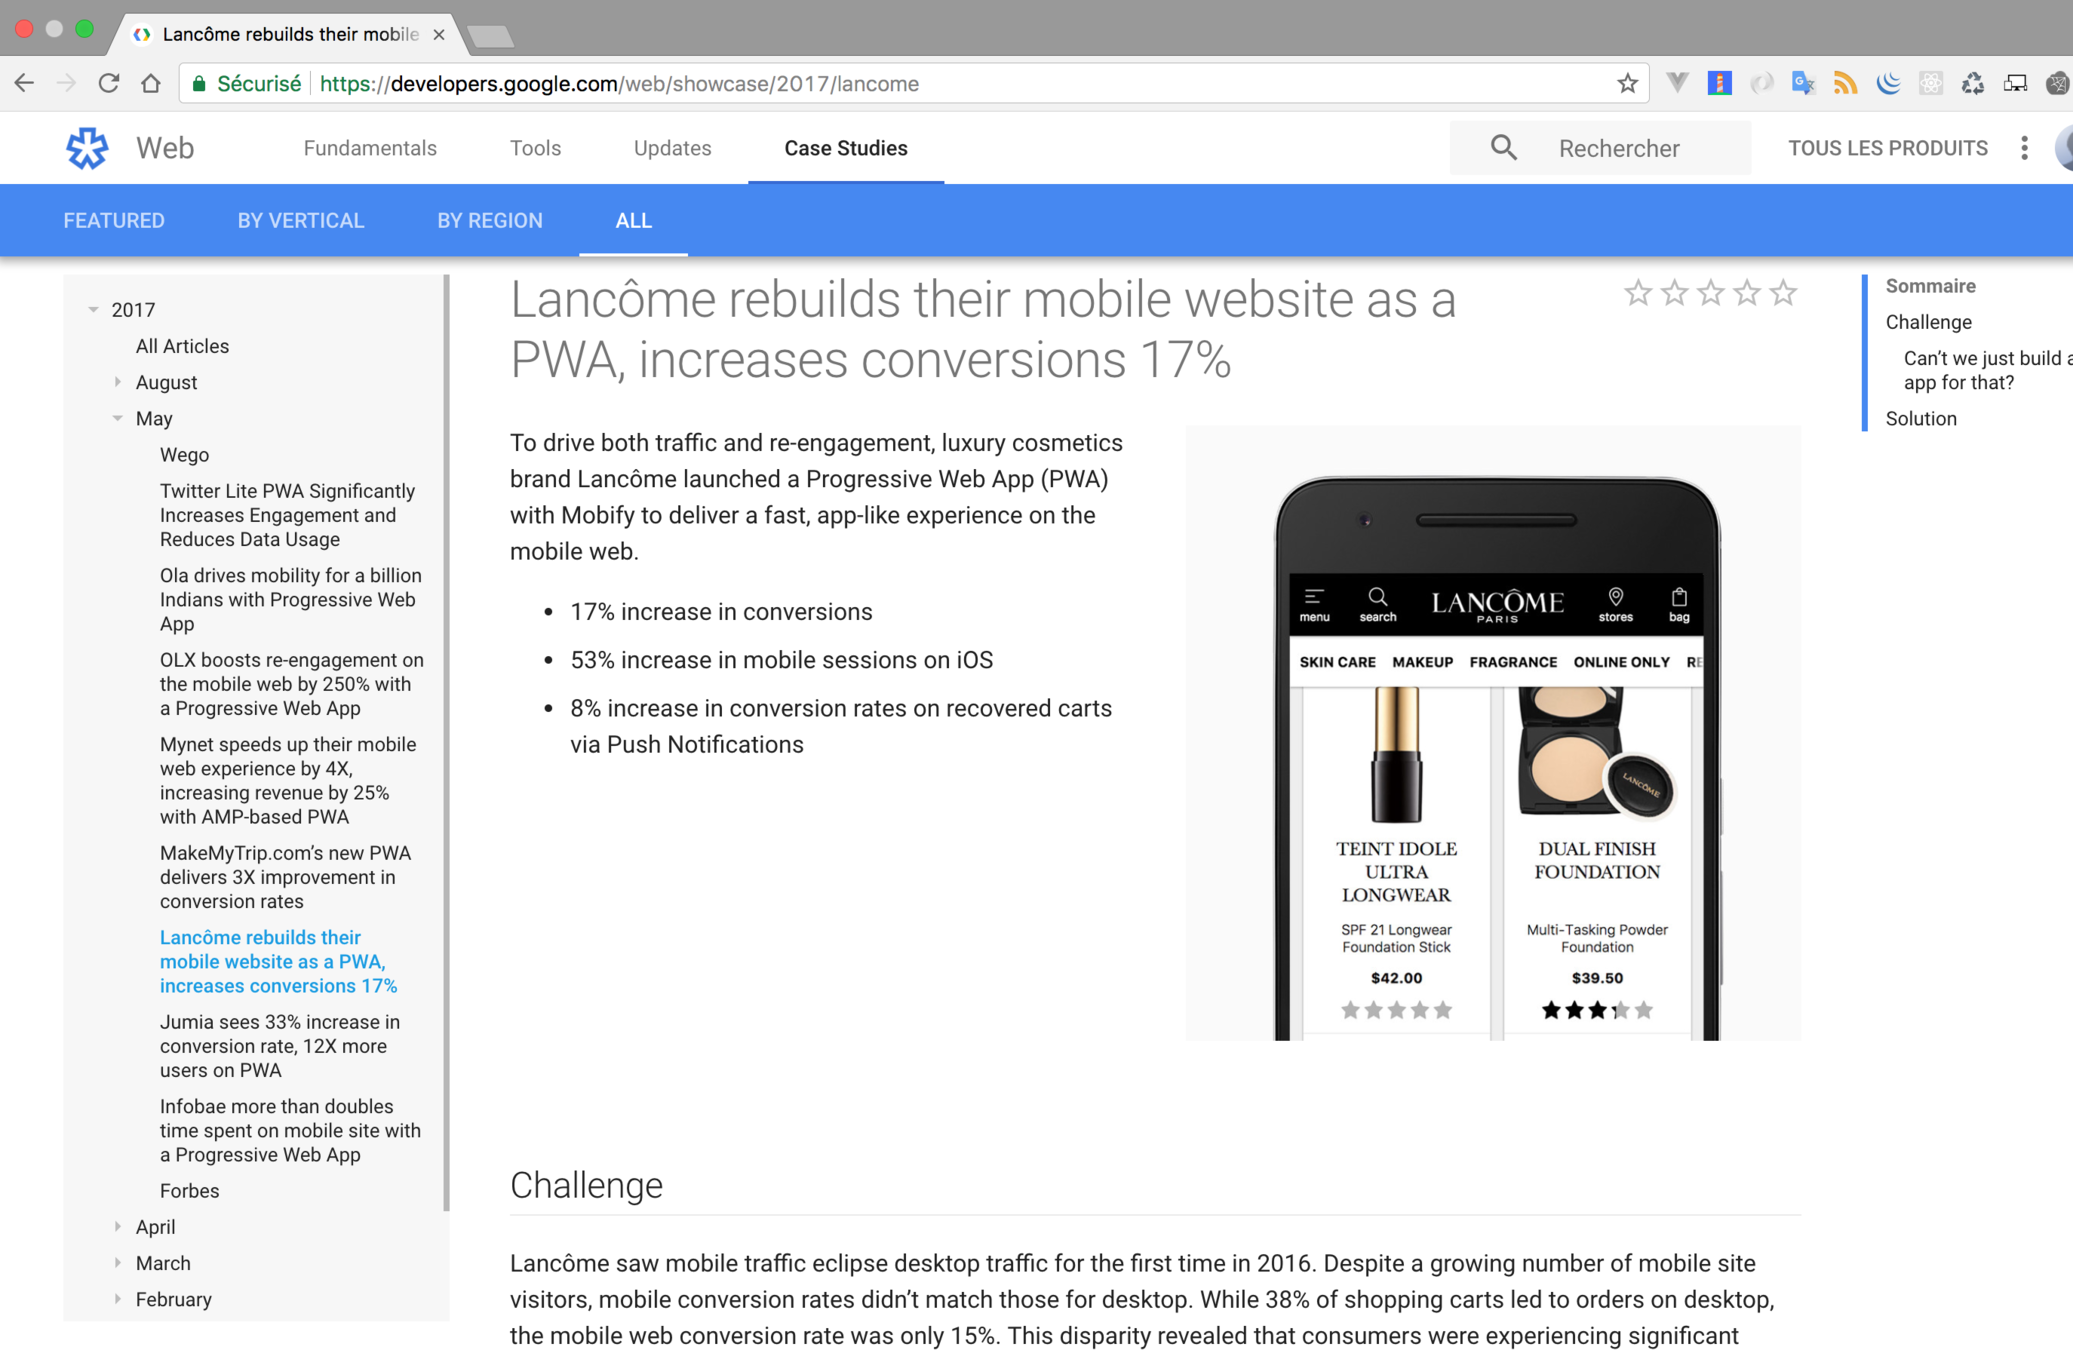Expand the August articles list
The image size is (2073, 1350).
point(118,382)
